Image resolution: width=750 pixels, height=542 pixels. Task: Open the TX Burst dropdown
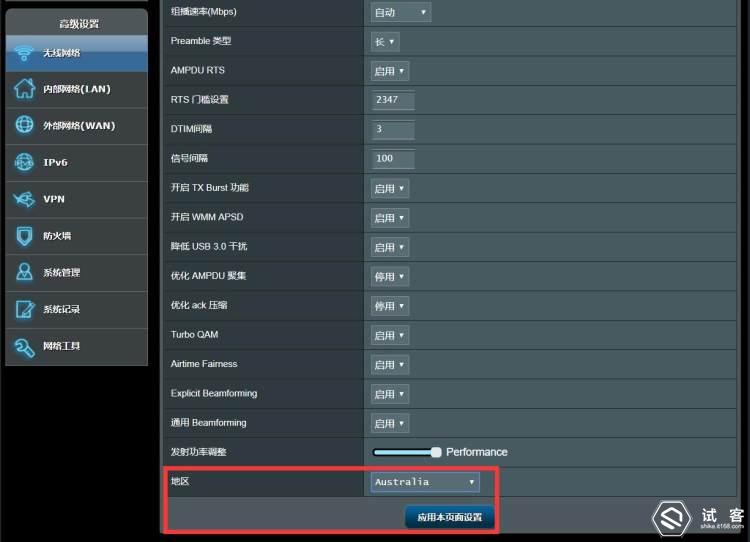coord(390,188)
